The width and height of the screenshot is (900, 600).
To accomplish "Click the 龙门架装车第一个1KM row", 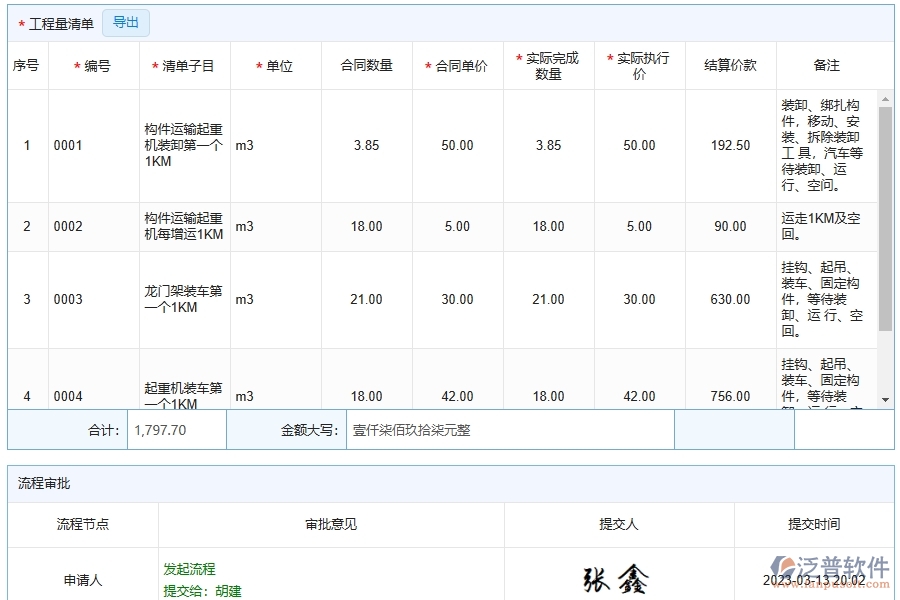I will tap(184, 299).
